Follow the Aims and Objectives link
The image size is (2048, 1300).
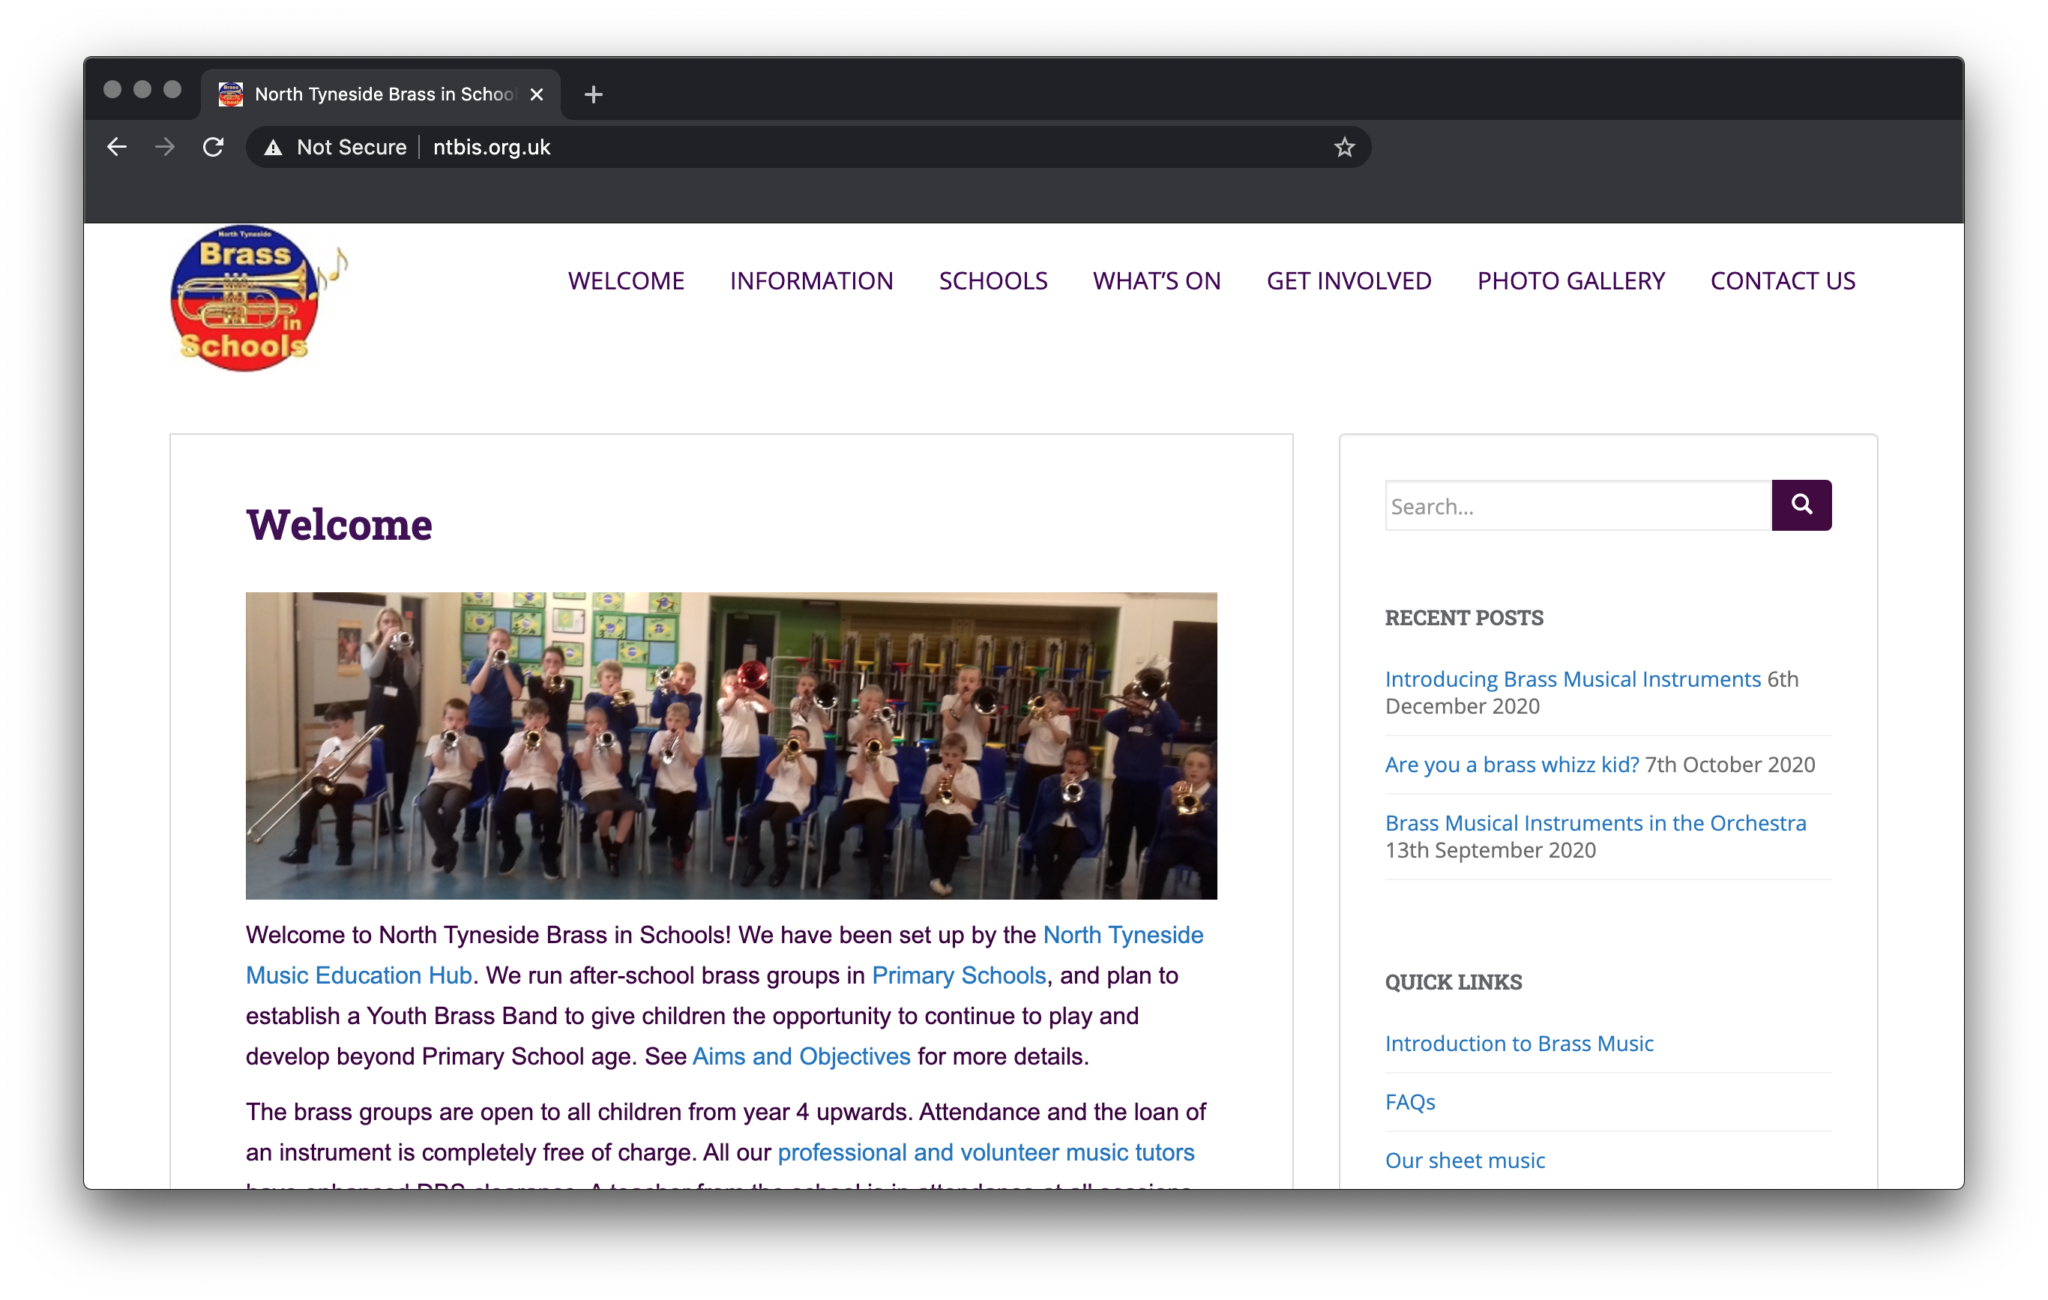click(x=801, y=1056)
